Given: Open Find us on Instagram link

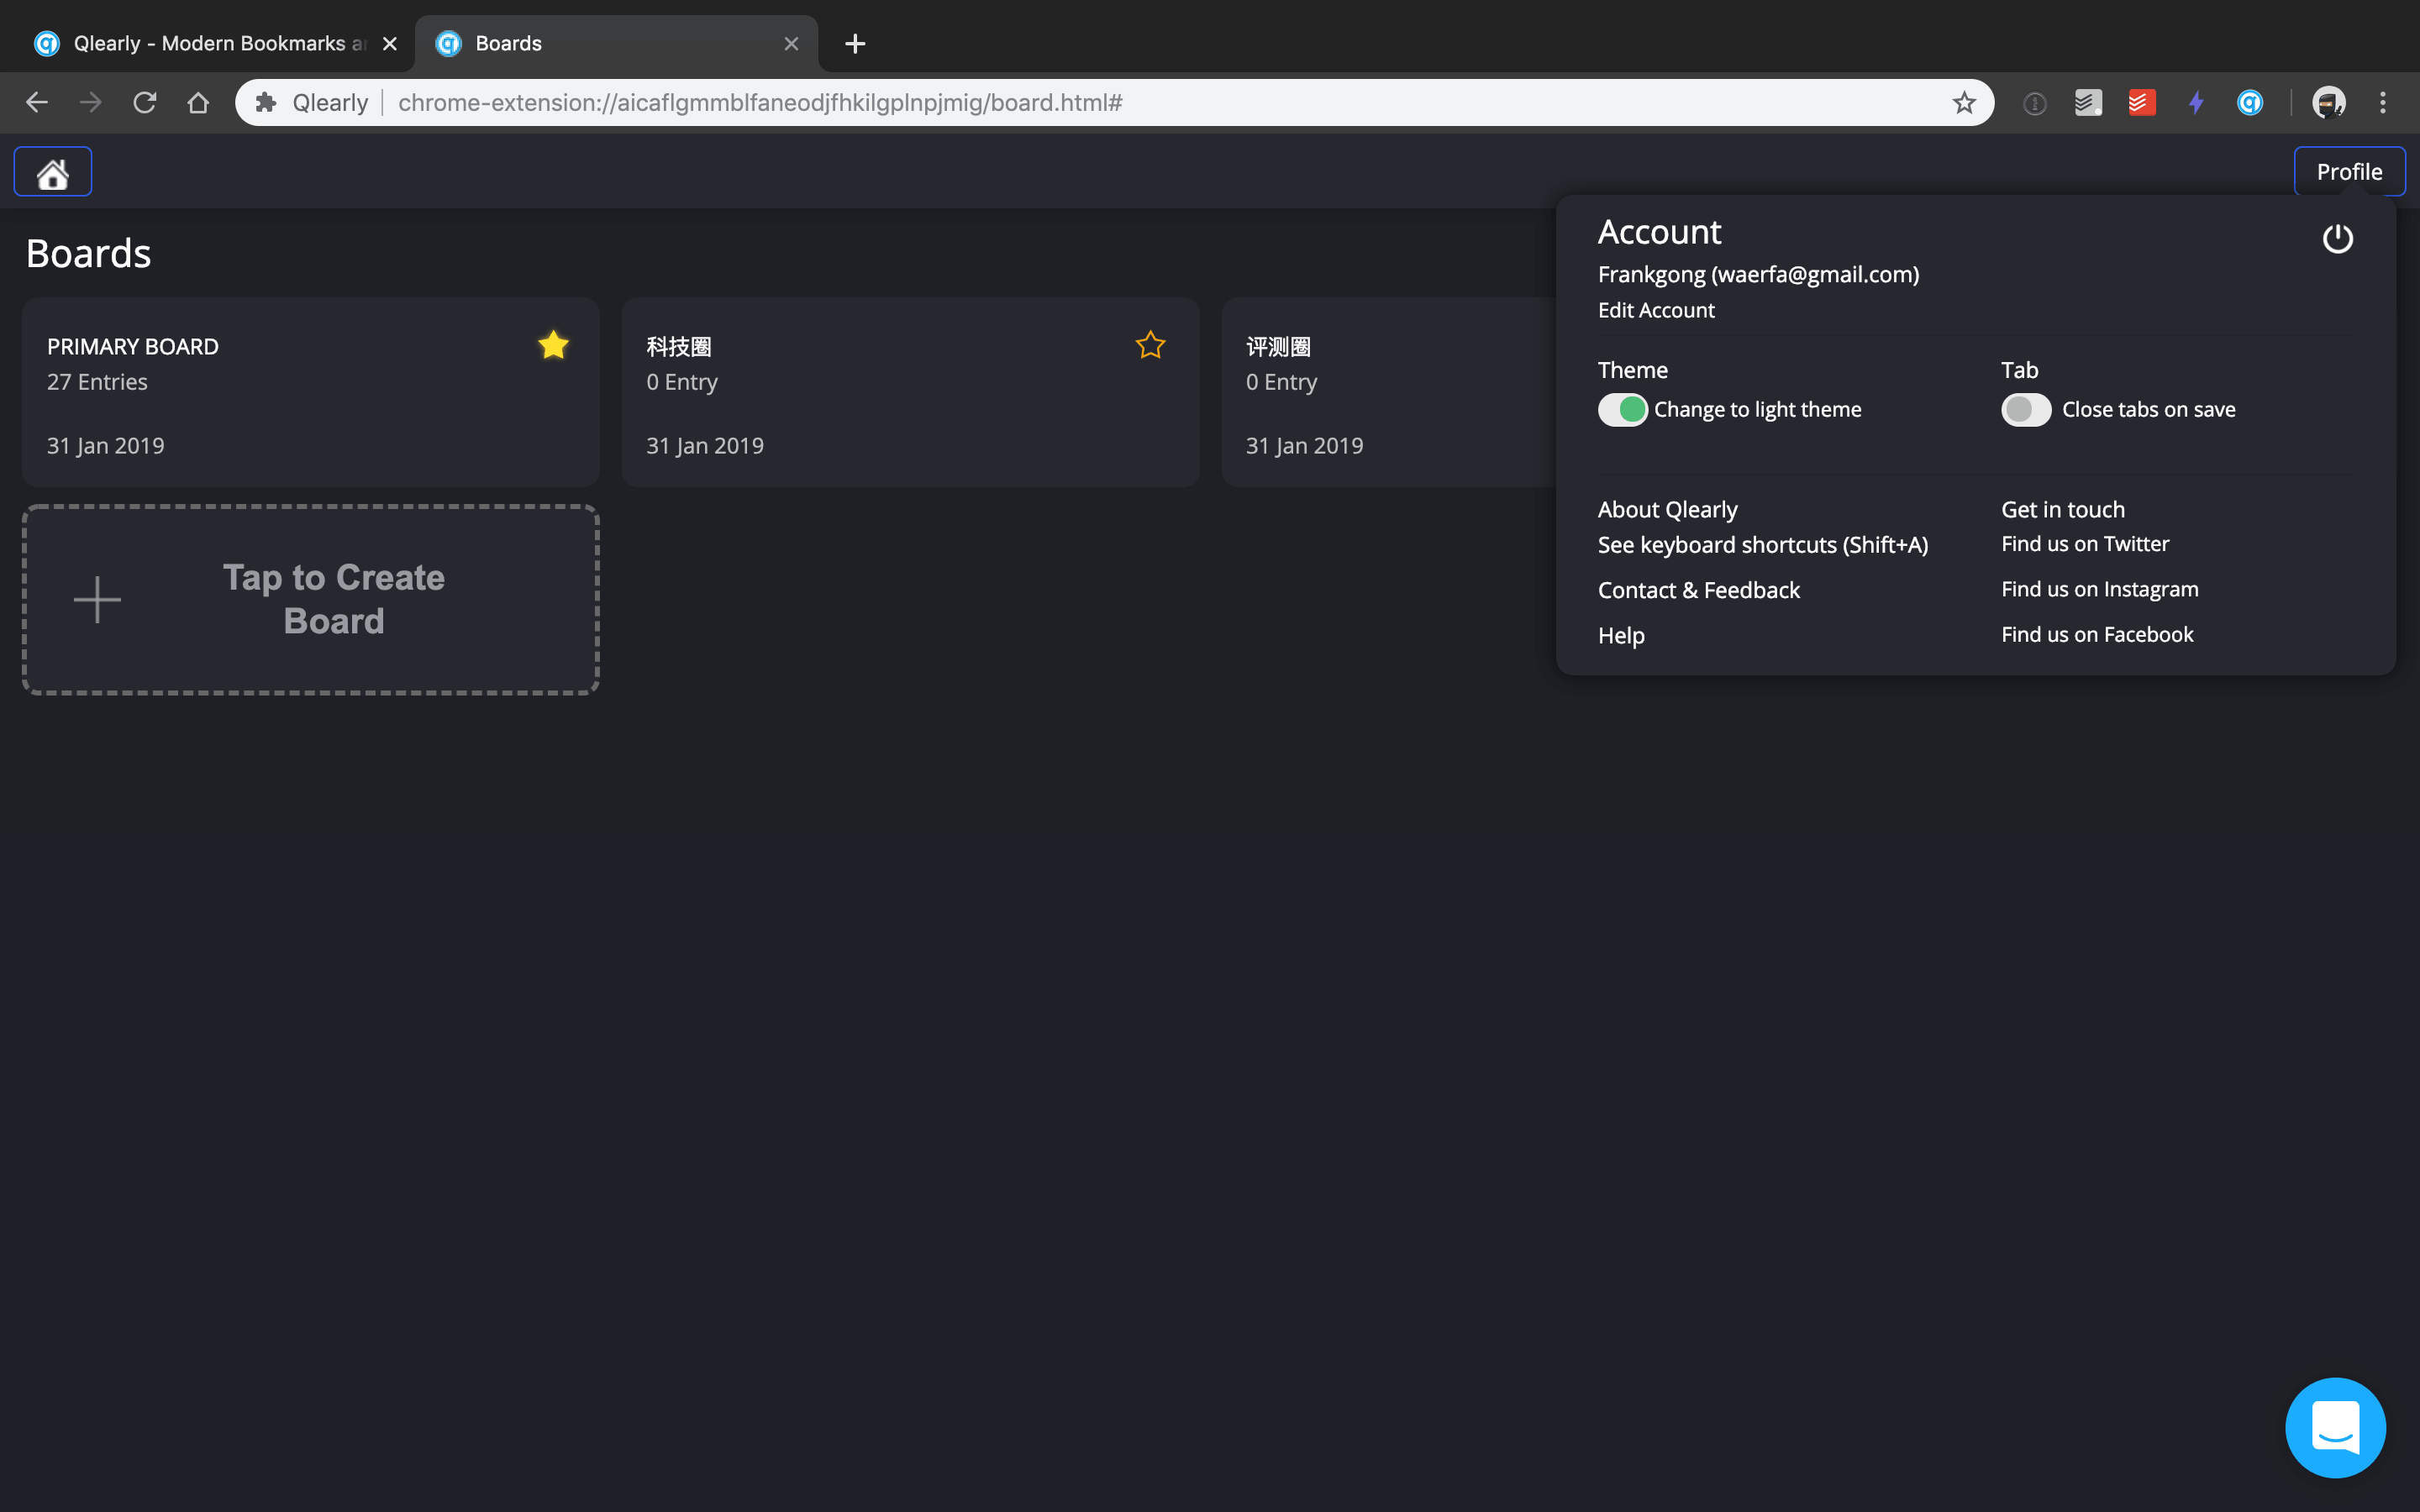Looking at the screenshot, I should coord(2099,589).
